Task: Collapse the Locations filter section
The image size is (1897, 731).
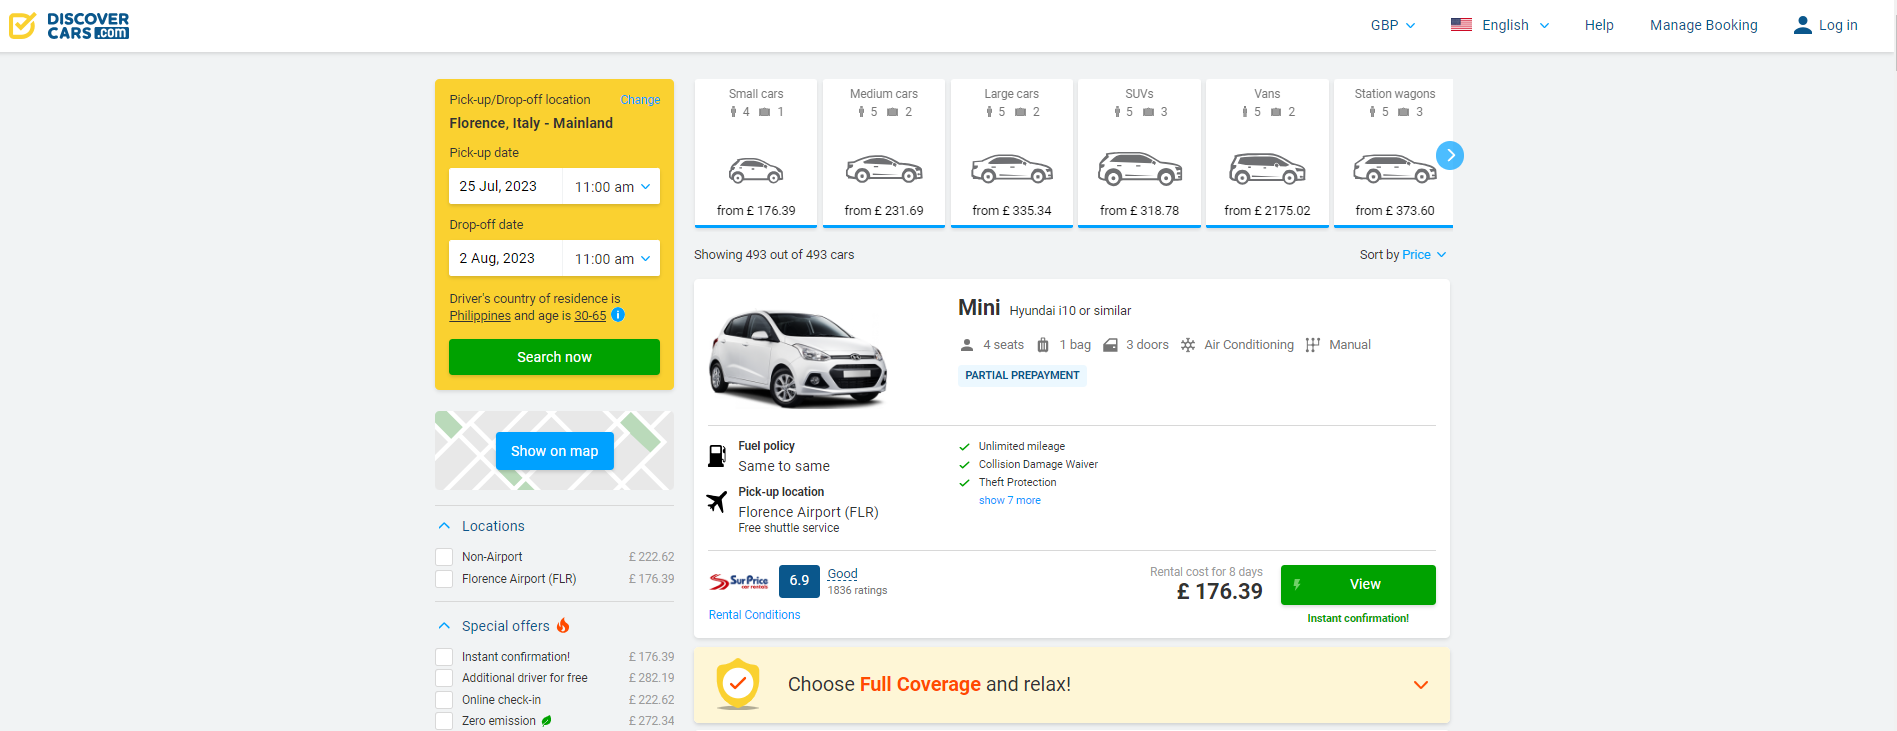Action: click(x=444, y=526)
